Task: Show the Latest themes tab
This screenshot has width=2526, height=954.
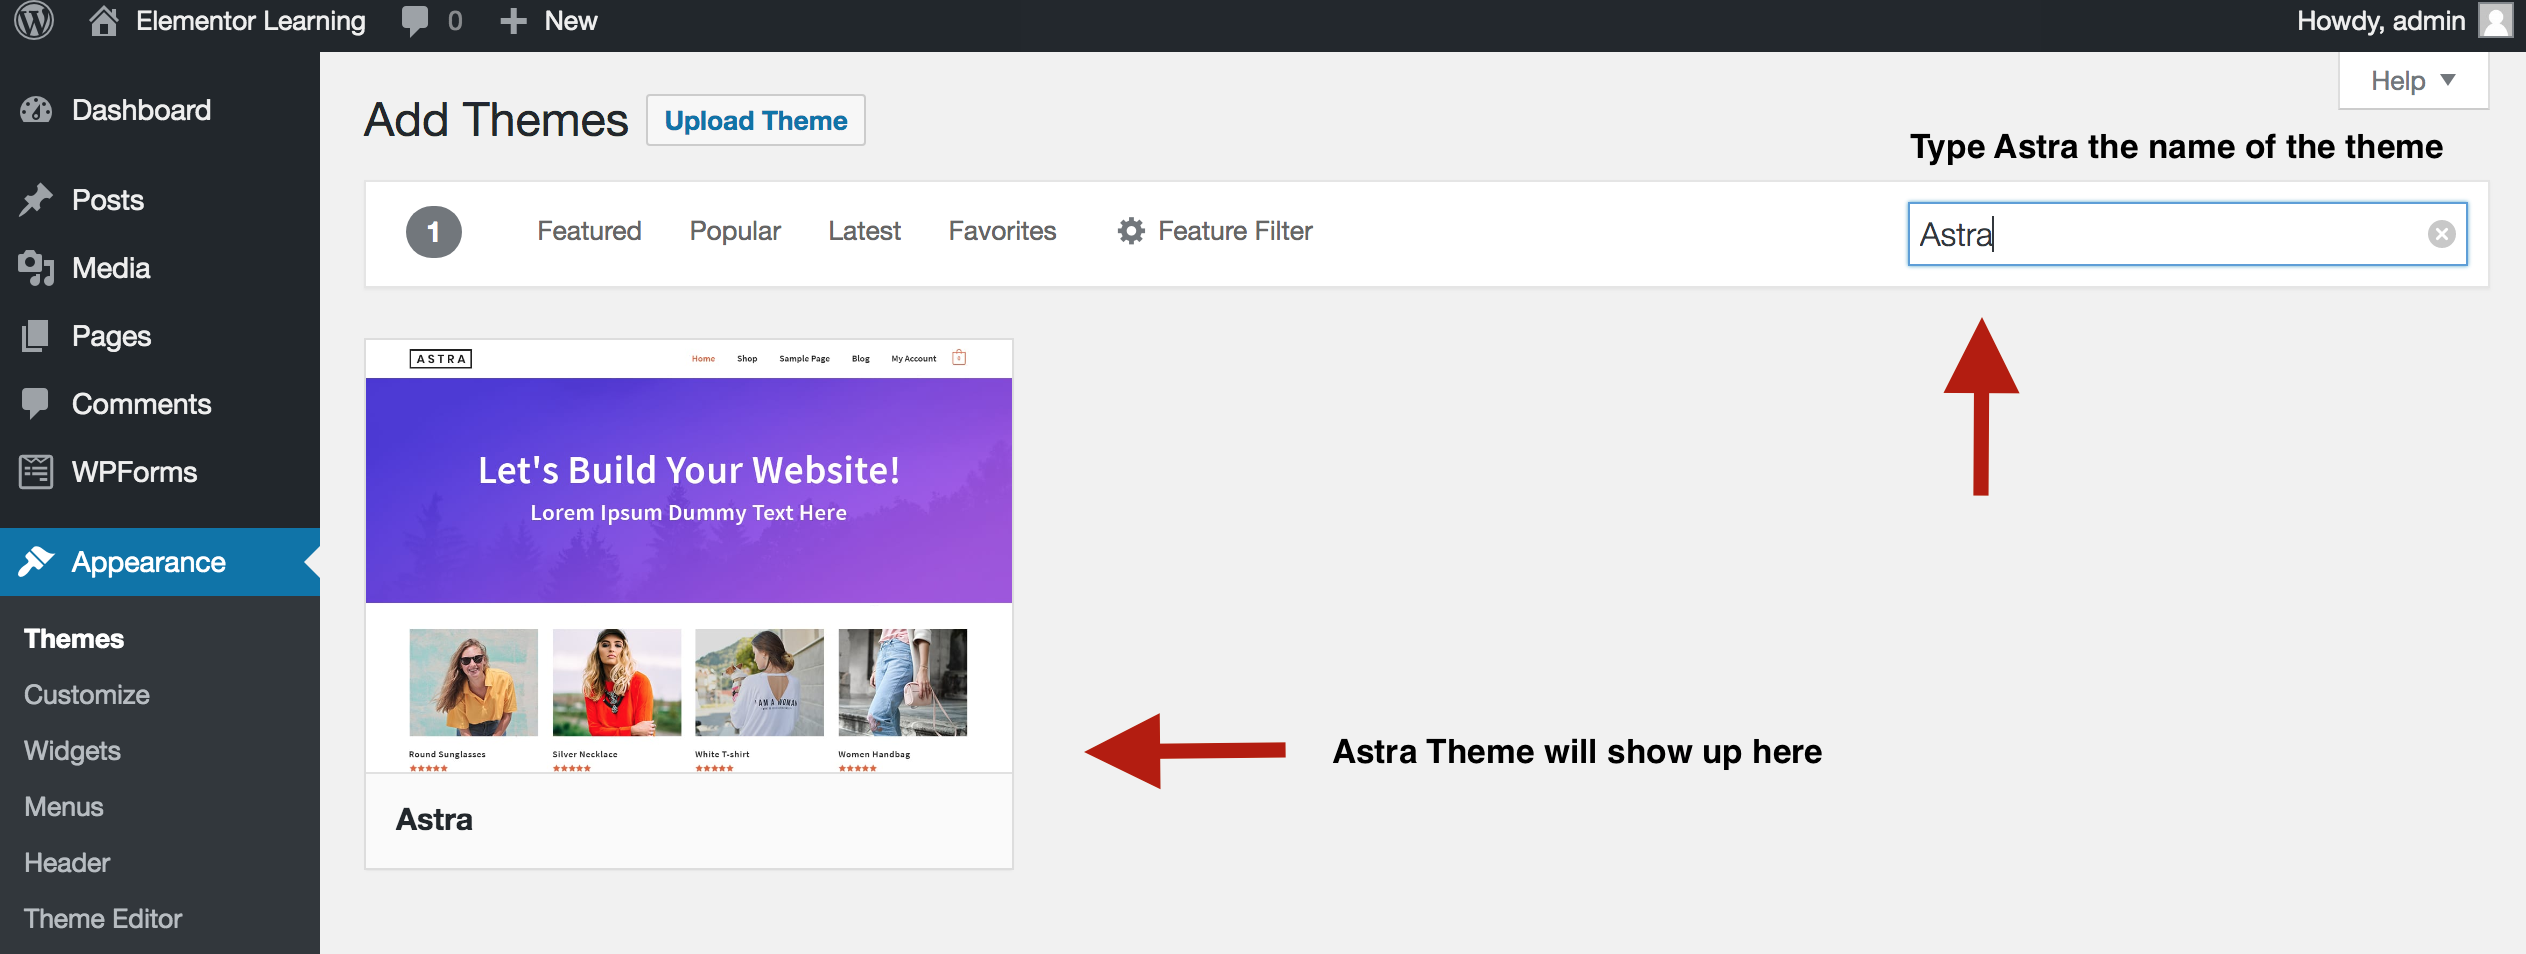Action: [x=864, y=231]
